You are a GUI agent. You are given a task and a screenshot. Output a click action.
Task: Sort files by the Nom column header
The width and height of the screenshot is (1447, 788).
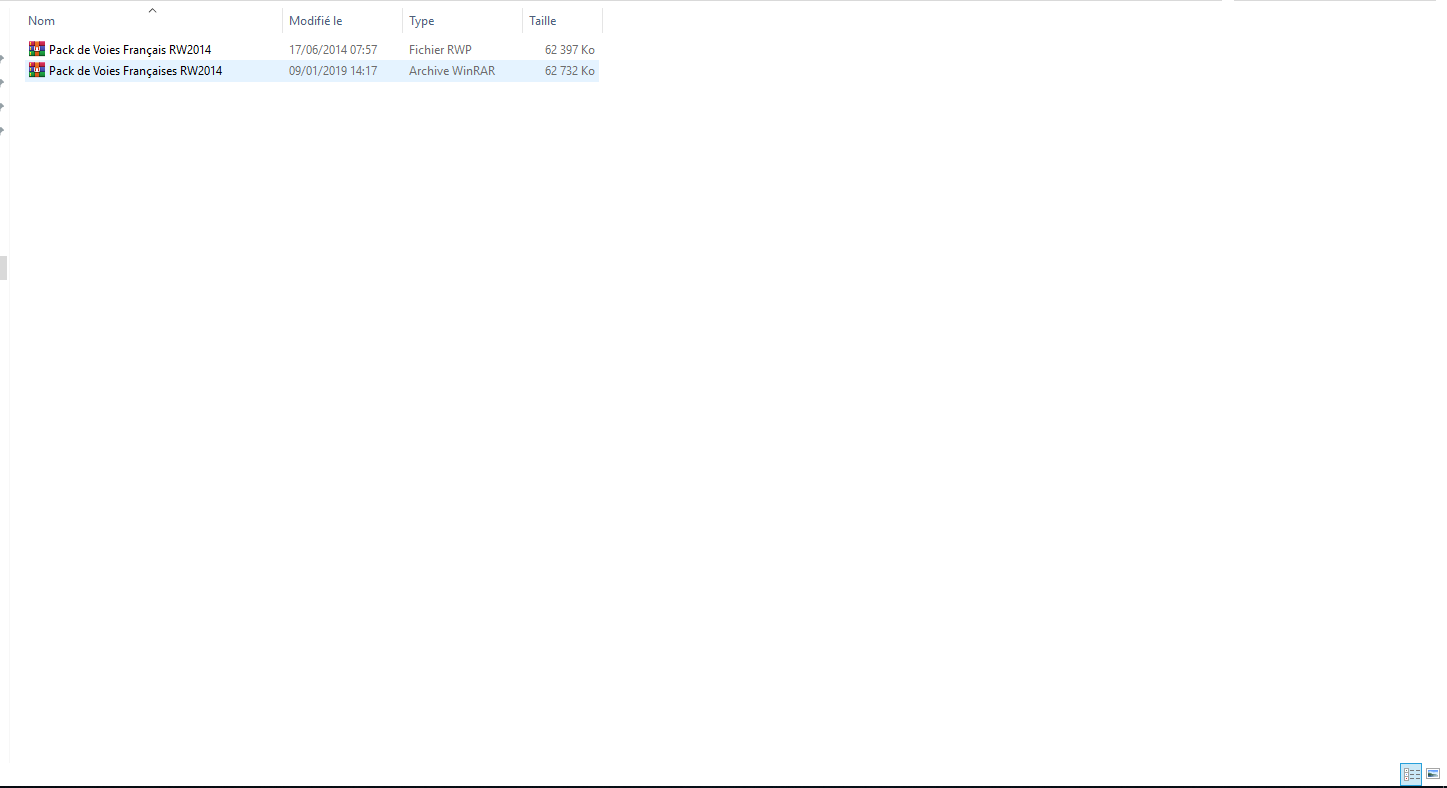pos(153,21)
